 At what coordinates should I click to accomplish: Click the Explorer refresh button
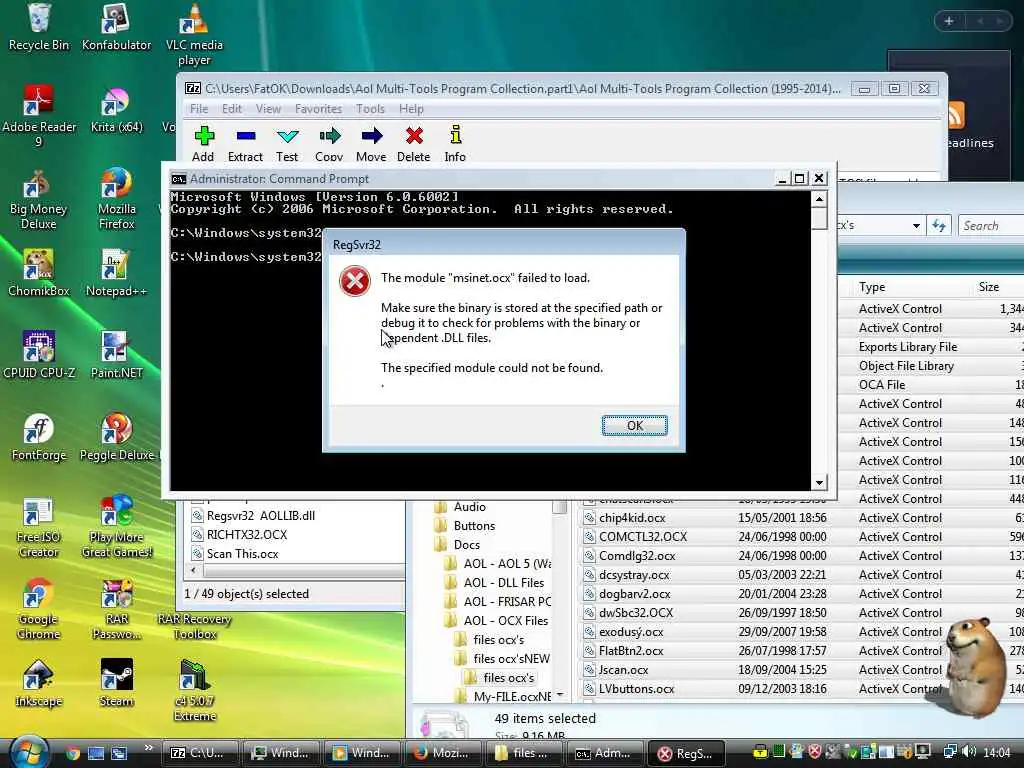(938, 226)
